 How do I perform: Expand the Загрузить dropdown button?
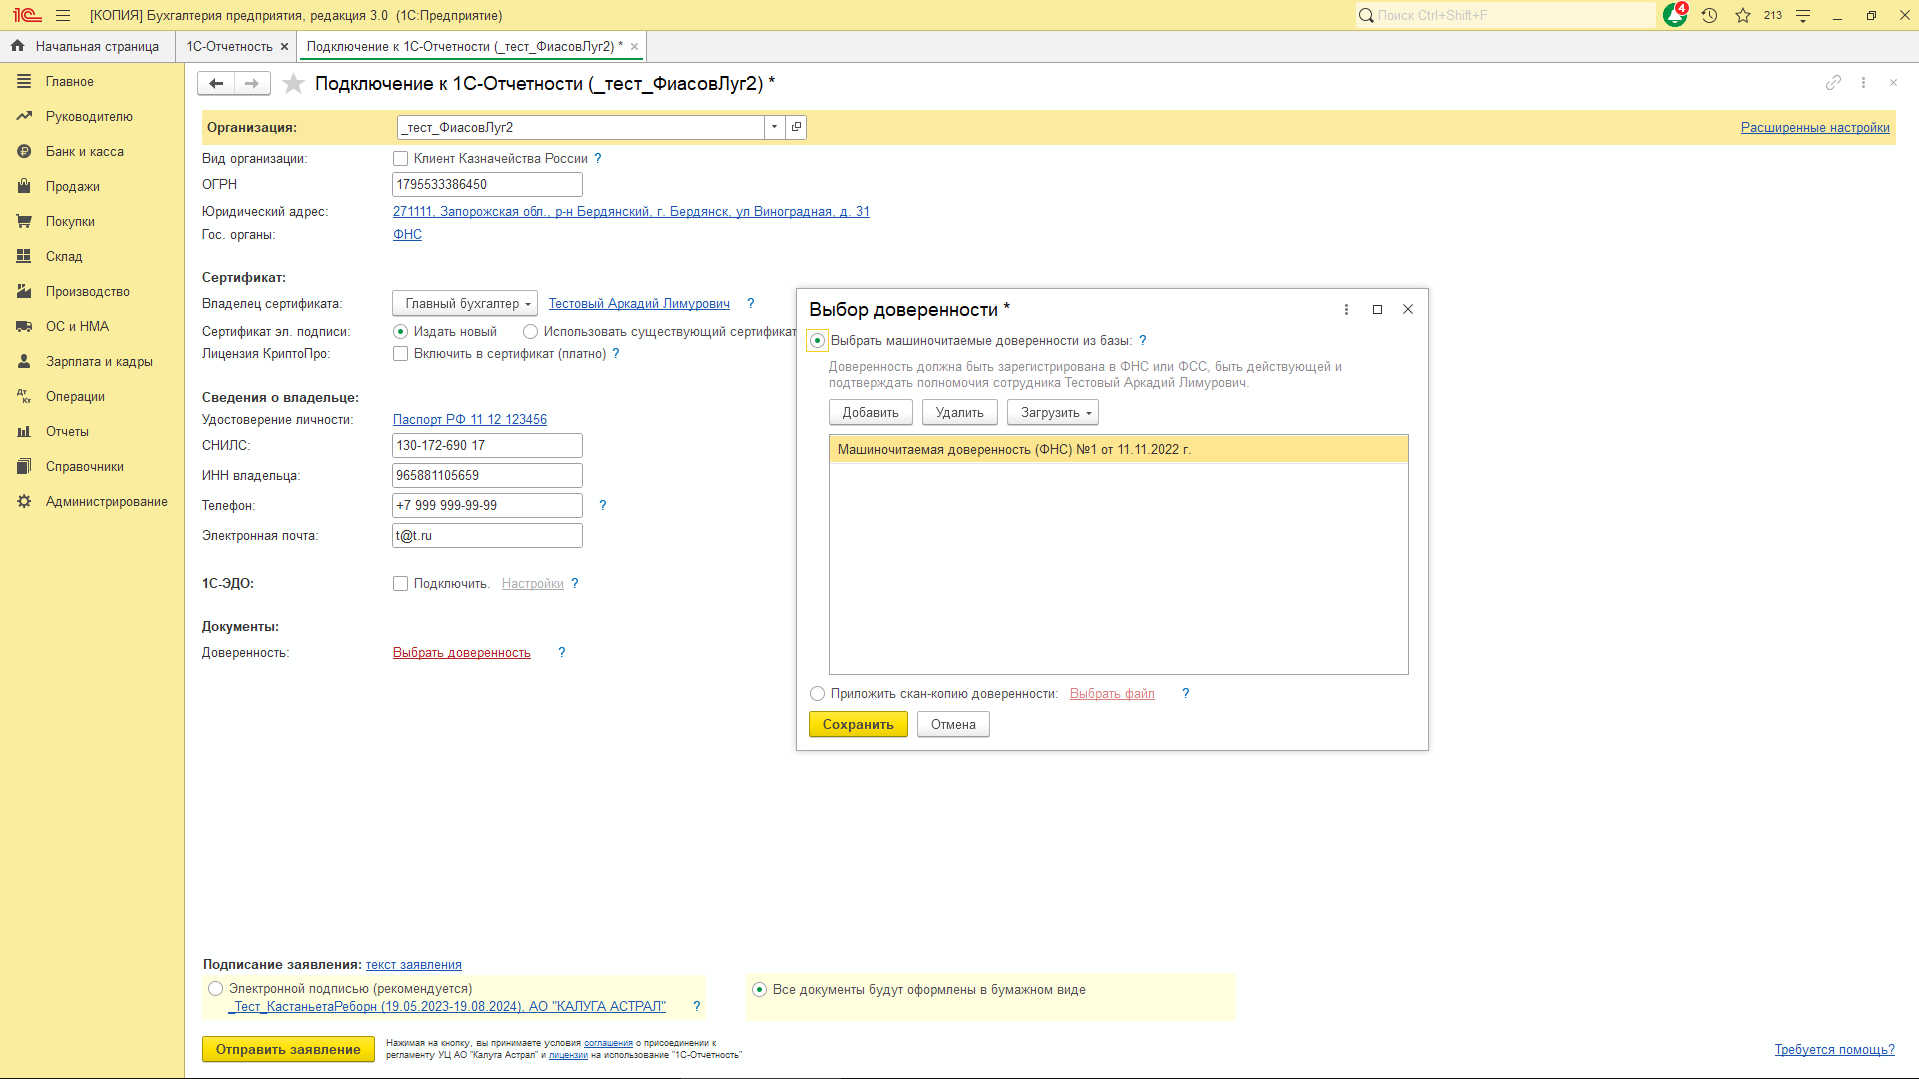[1053, 412]
